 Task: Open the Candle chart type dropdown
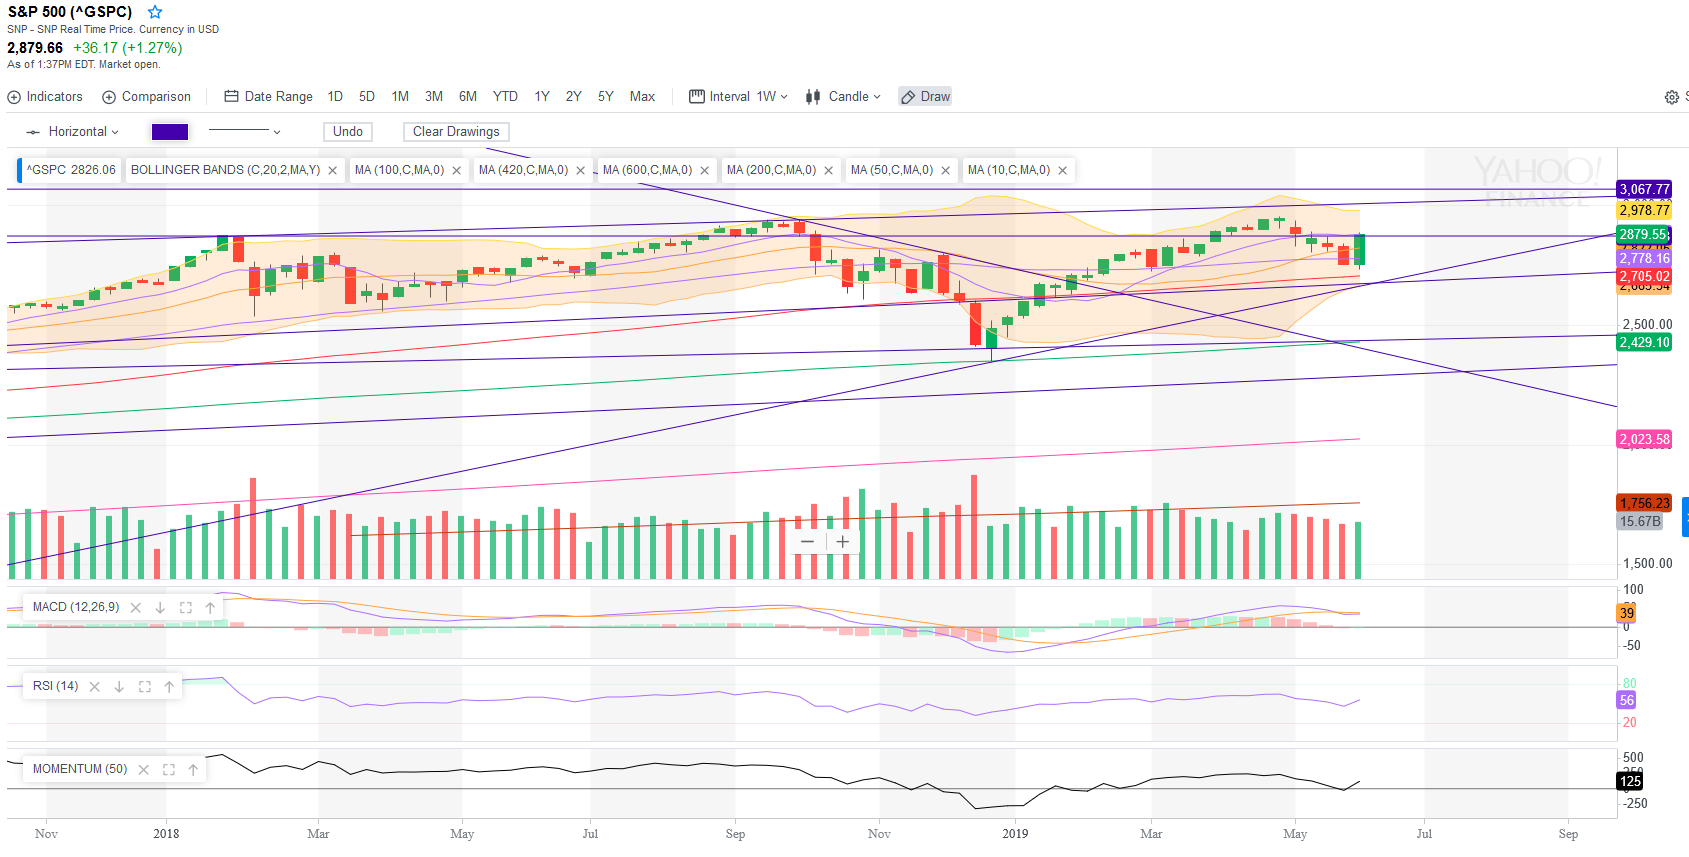844,97
